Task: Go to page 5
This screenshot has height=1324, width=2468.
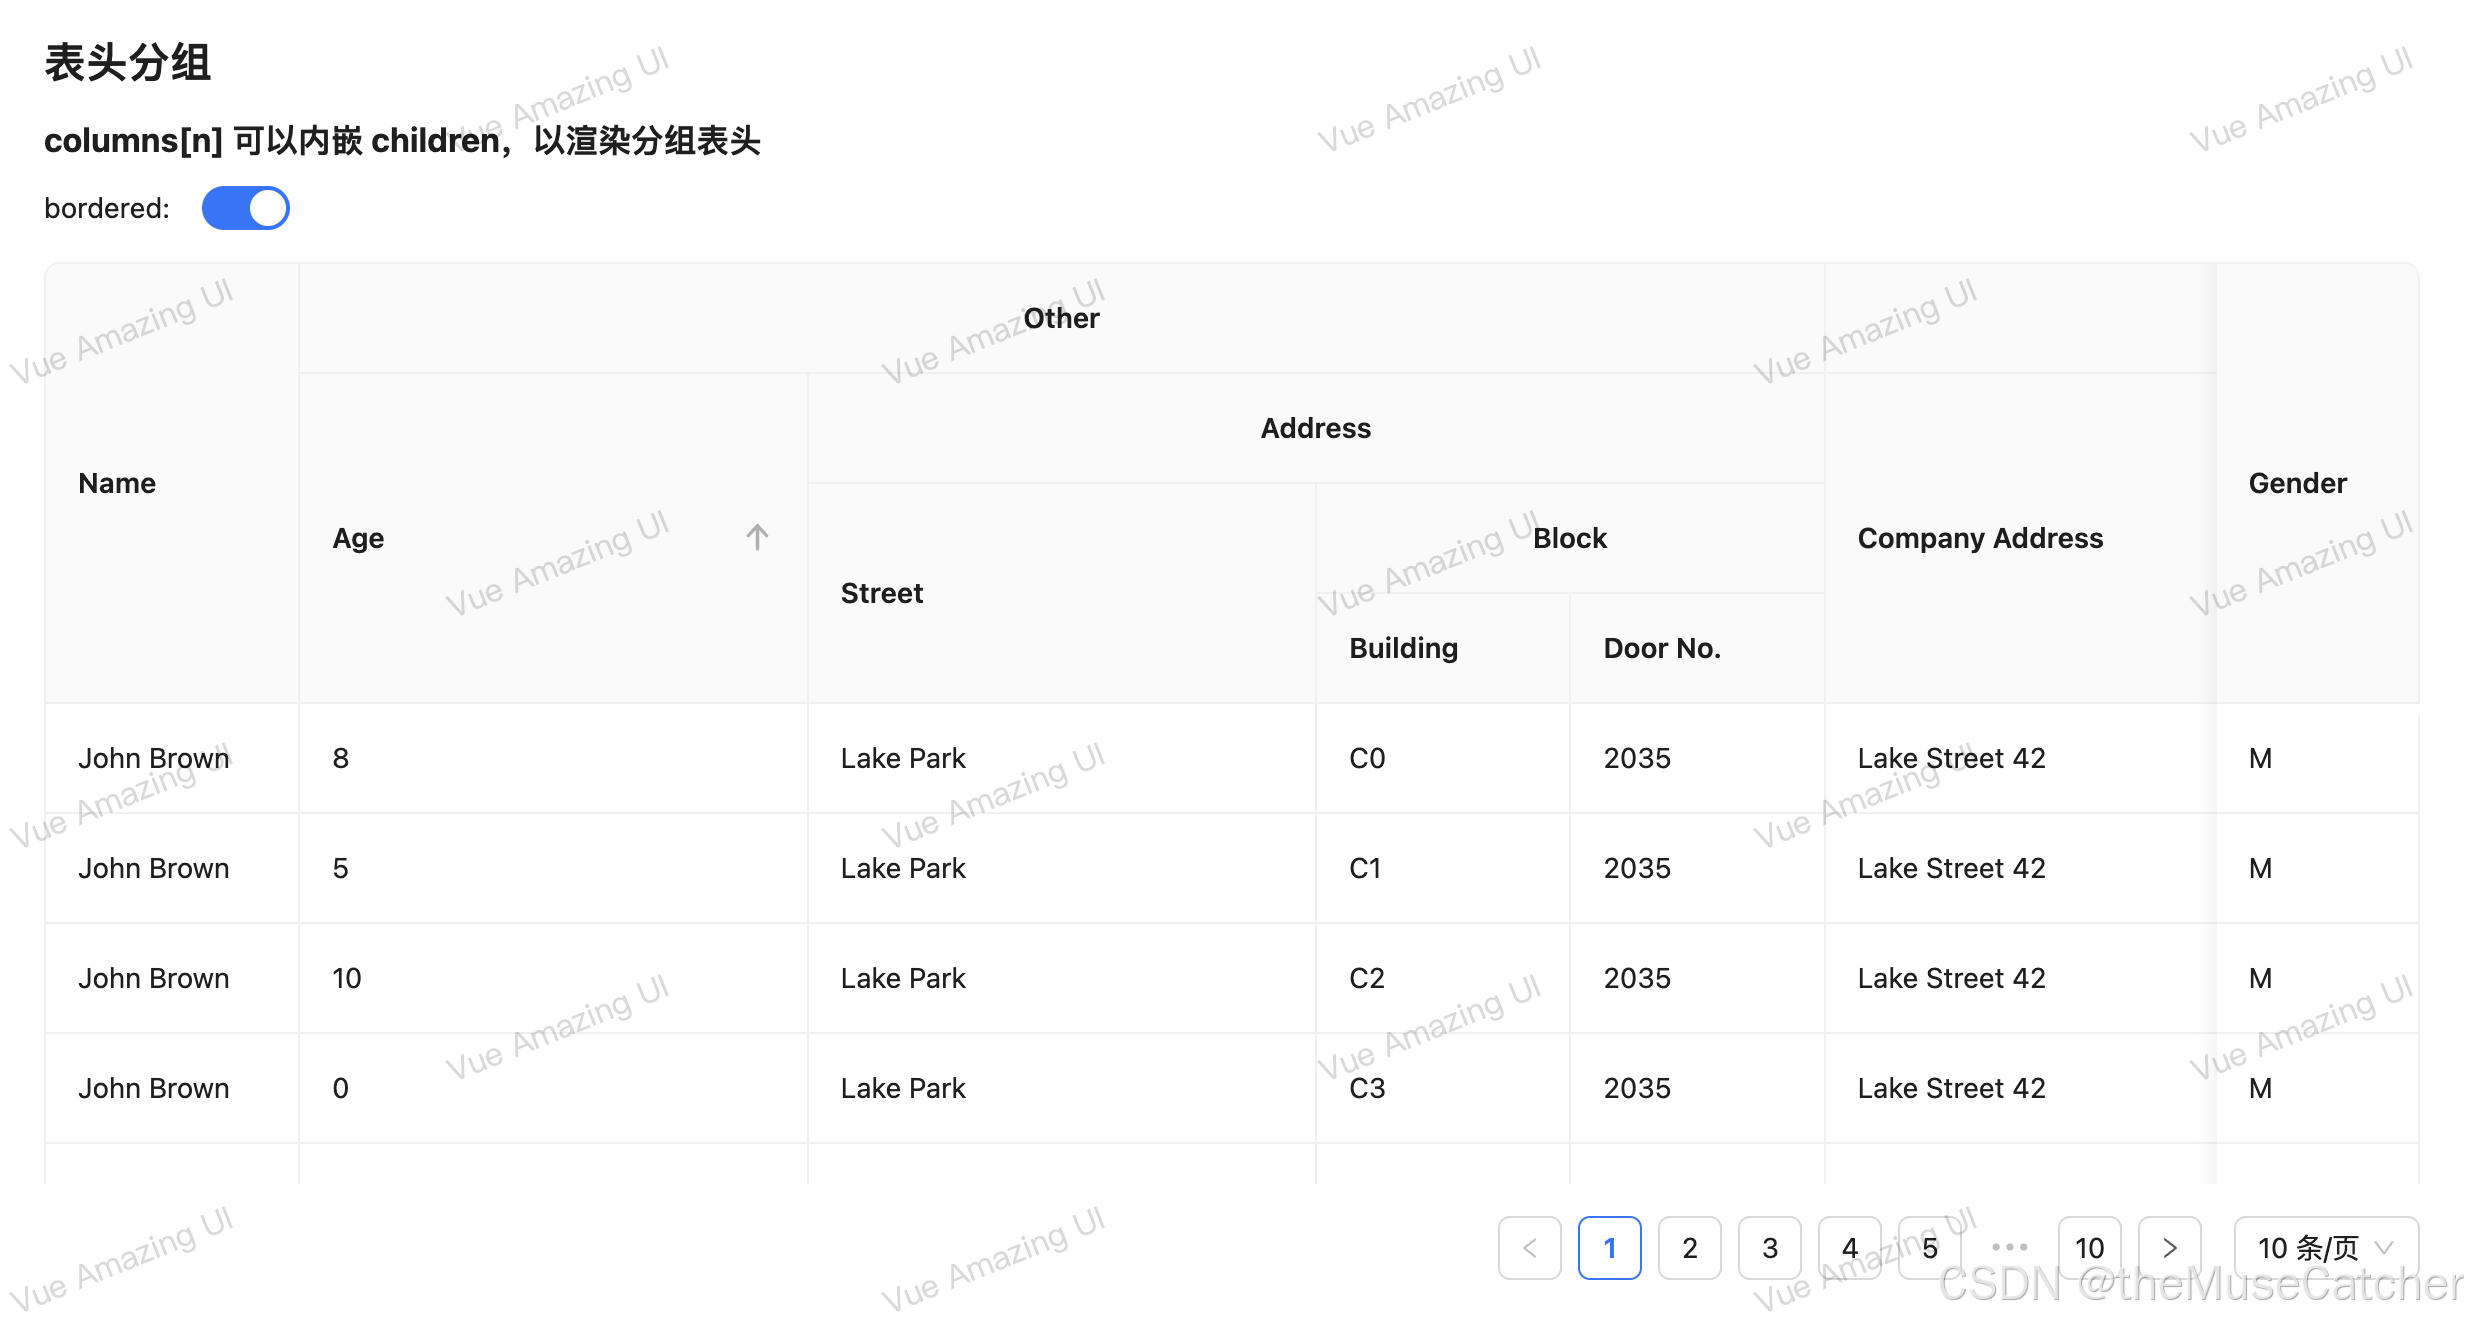Action: (x=1929, y=1247)
